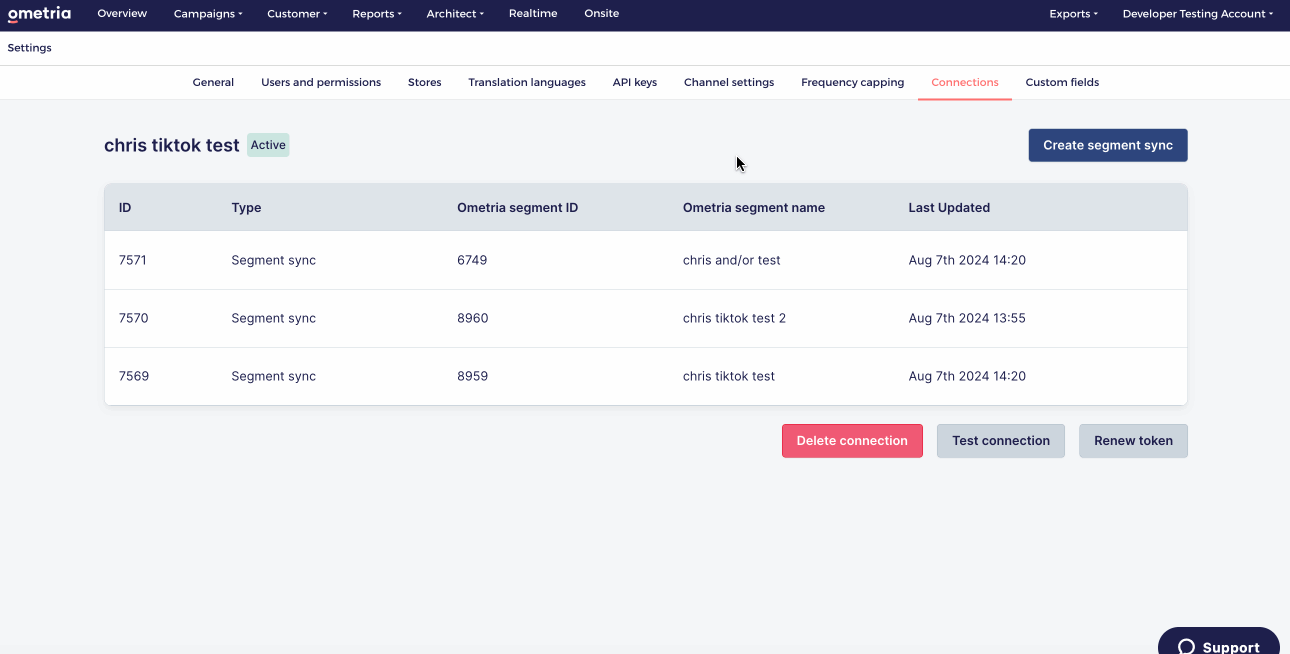Click the Settings breadcrumb
This screenshot has height=654, width=1290.
pyautogui.click(x=30, y=48)
